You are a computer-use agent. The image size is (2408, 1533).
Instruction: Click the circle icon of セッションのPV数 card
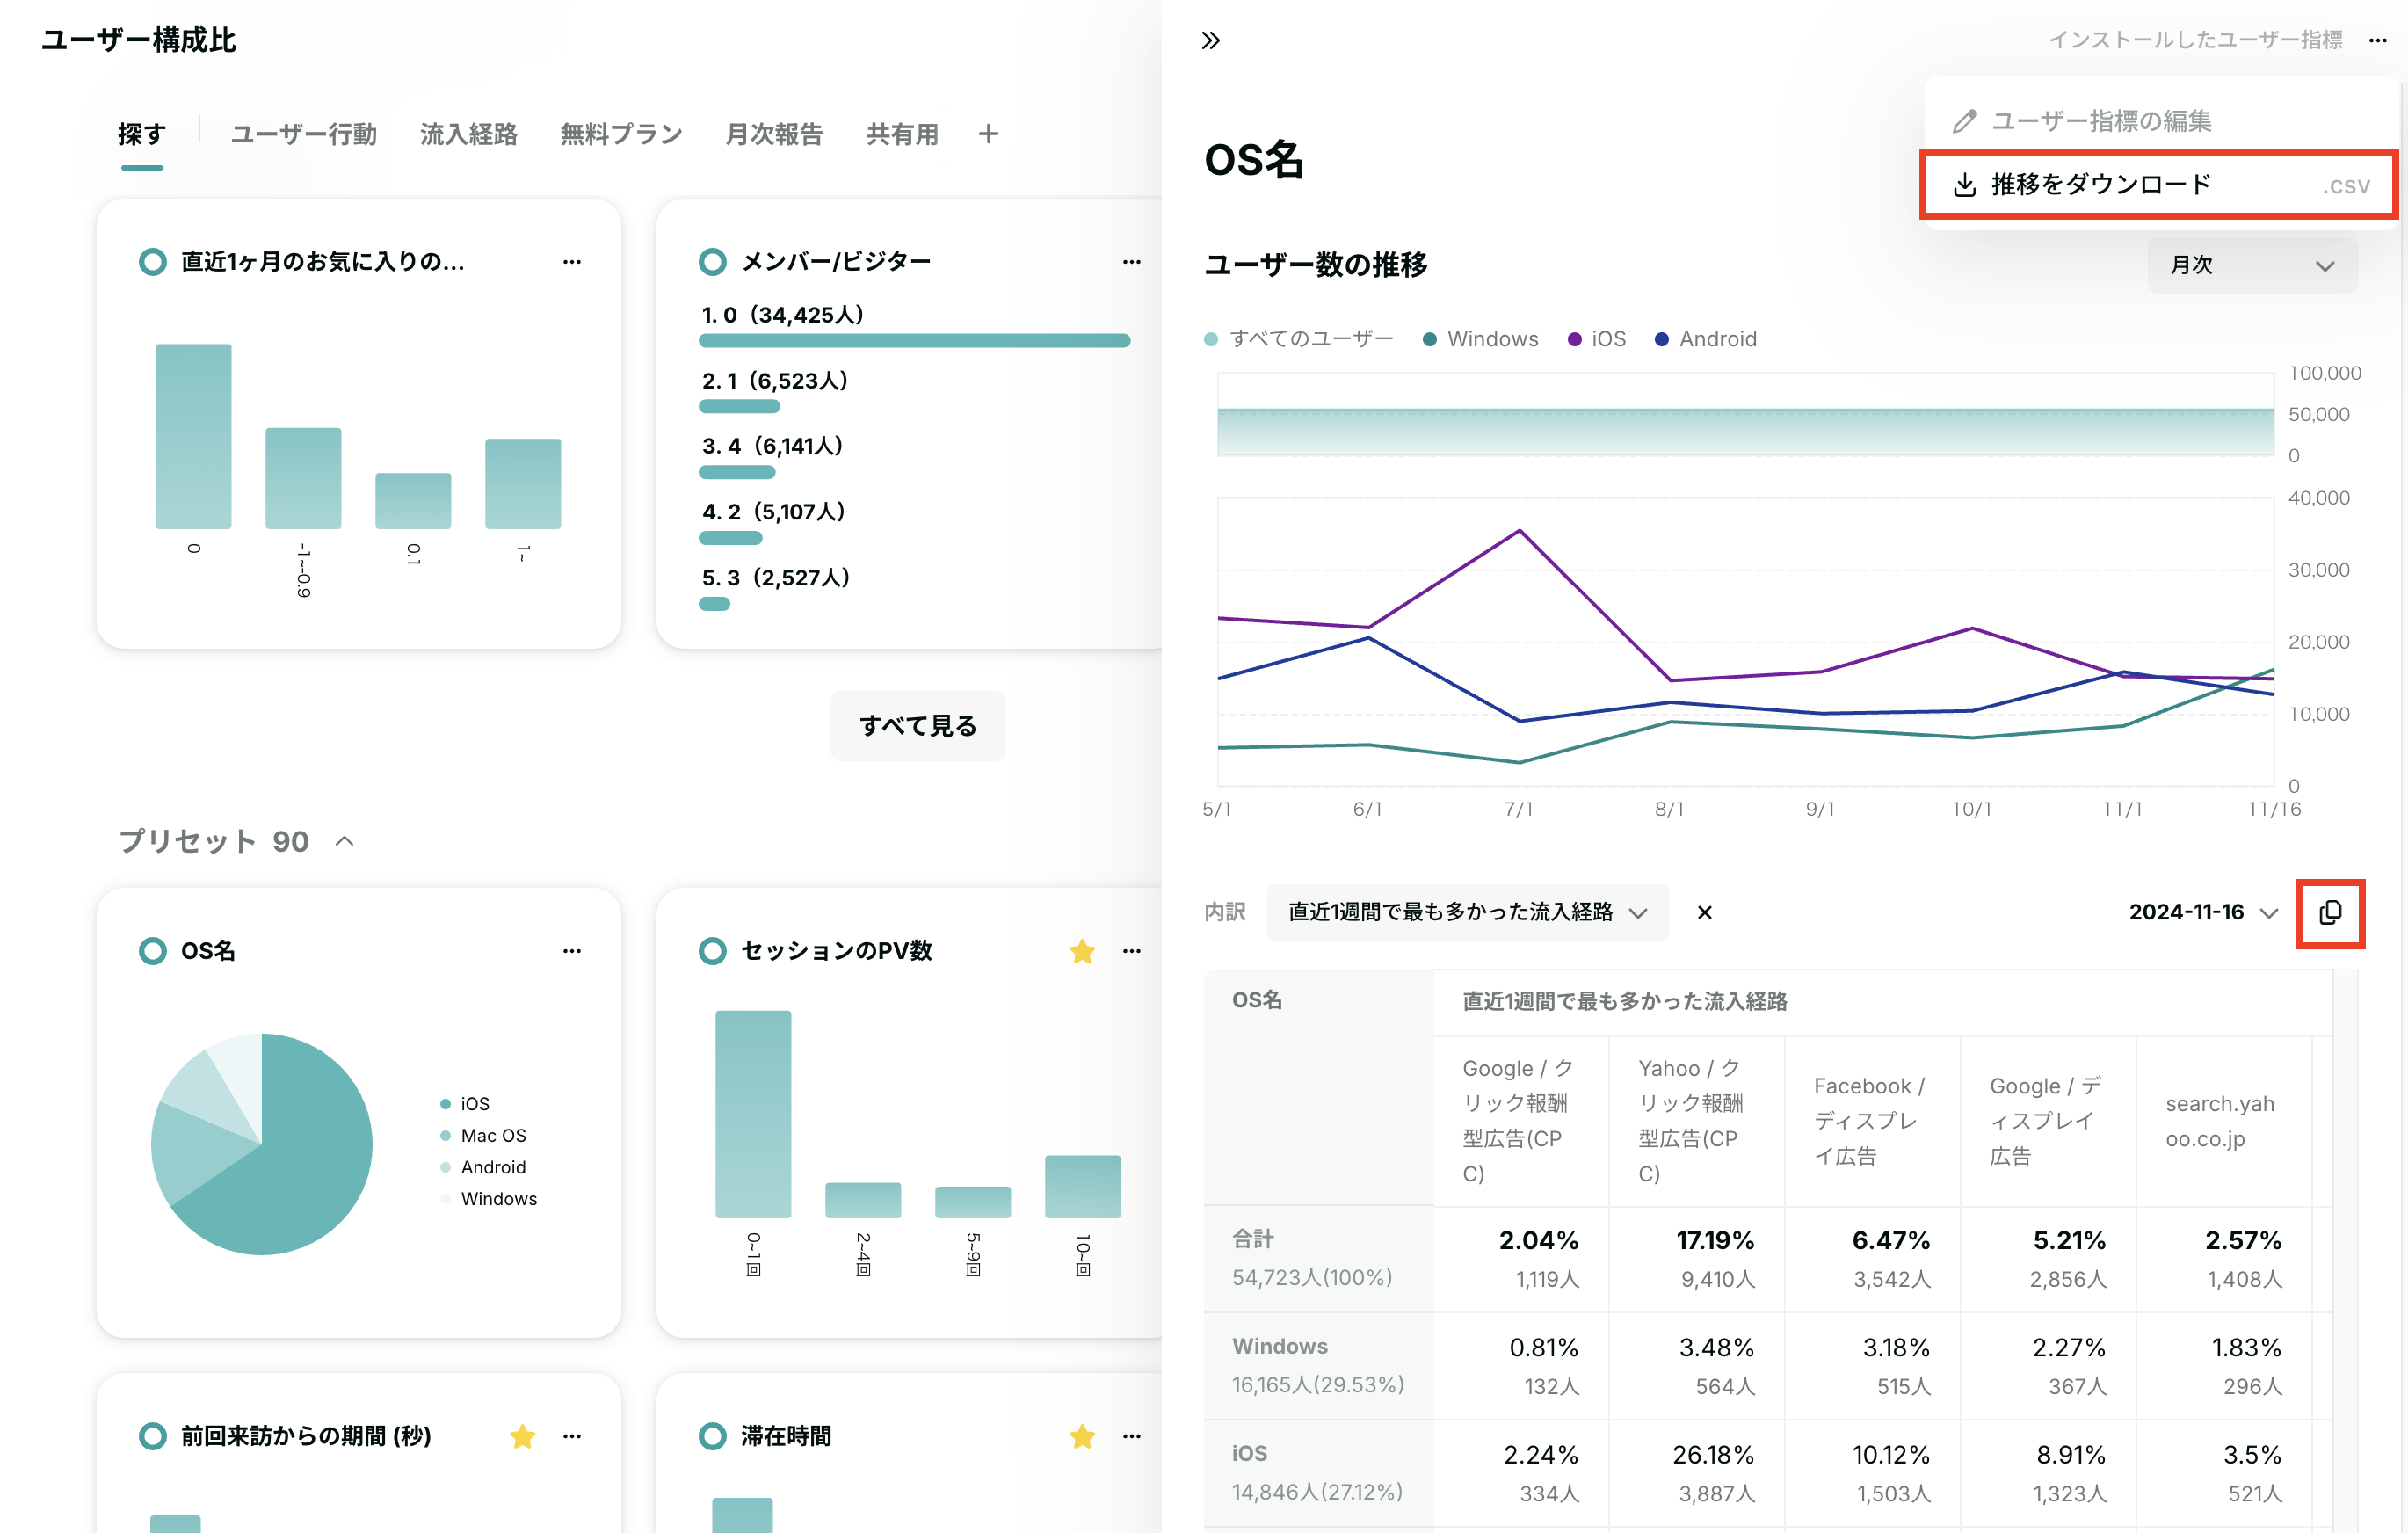pyautogui.click(x=712, y=951)
